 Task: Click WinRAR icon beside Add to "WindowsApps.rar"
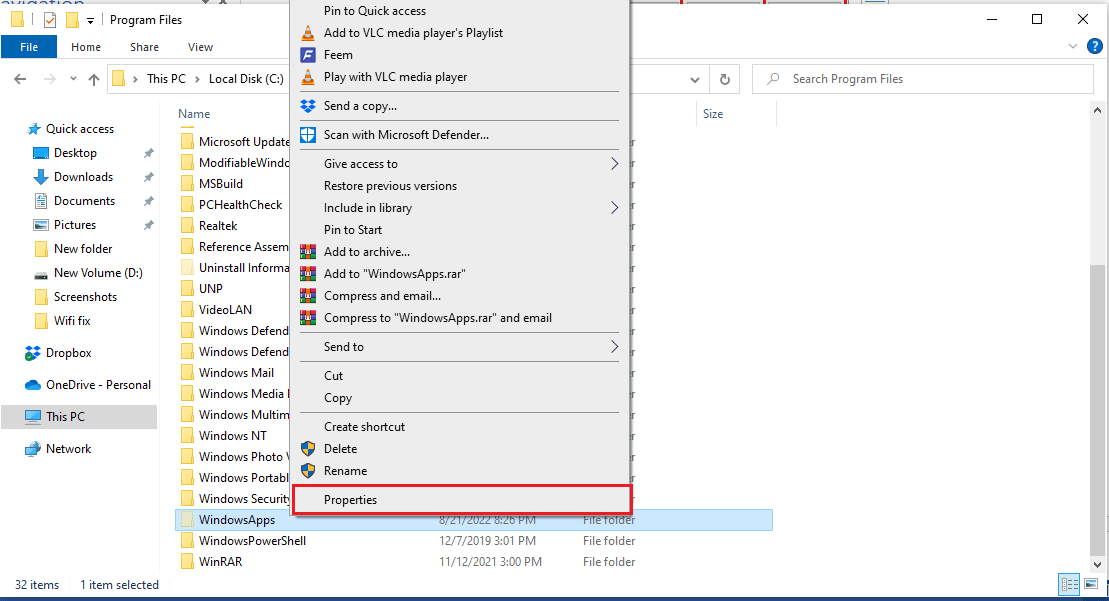[308, 274]
